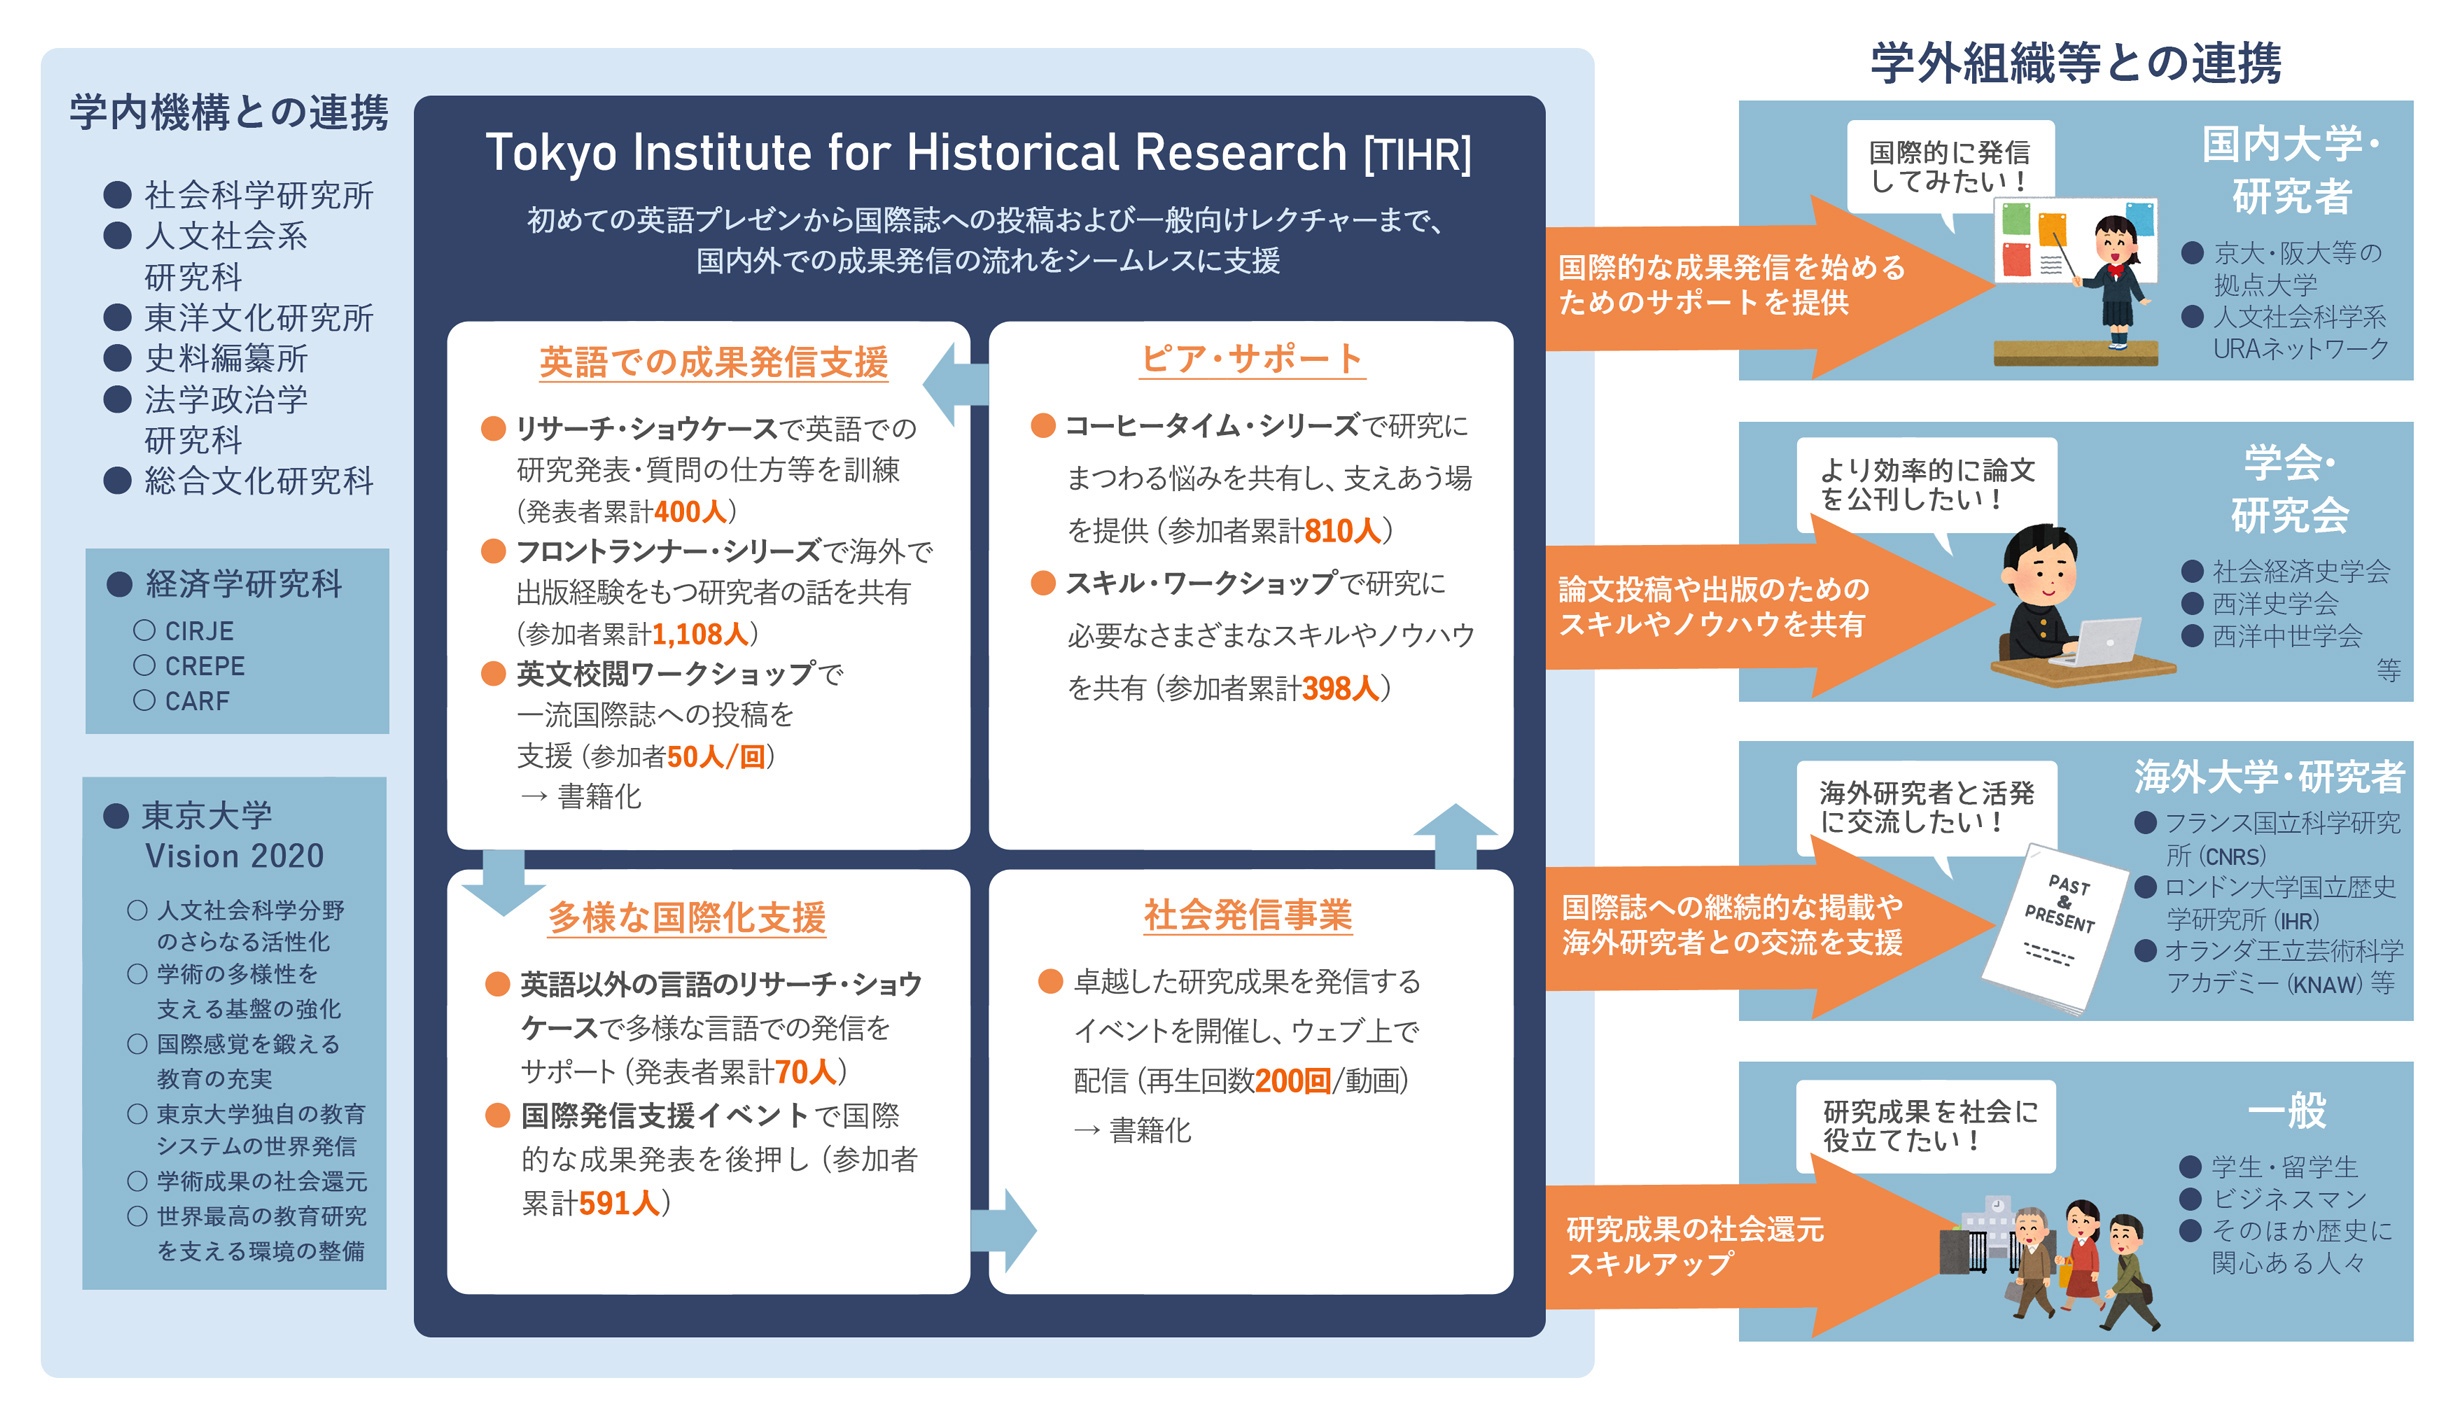2456x1412 pixels.
Task: Click the orange figure '400人'
Action: pos(690,512)
